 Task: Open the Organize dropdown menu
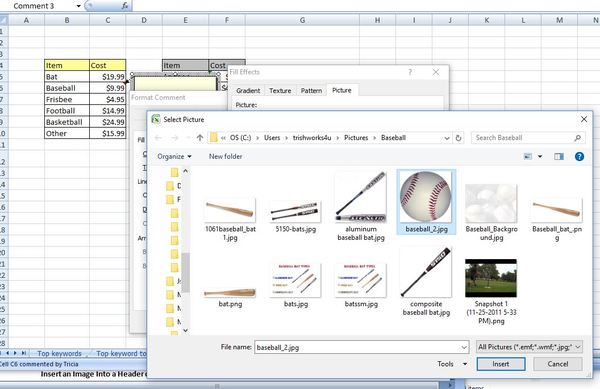[x=174, y=156]
